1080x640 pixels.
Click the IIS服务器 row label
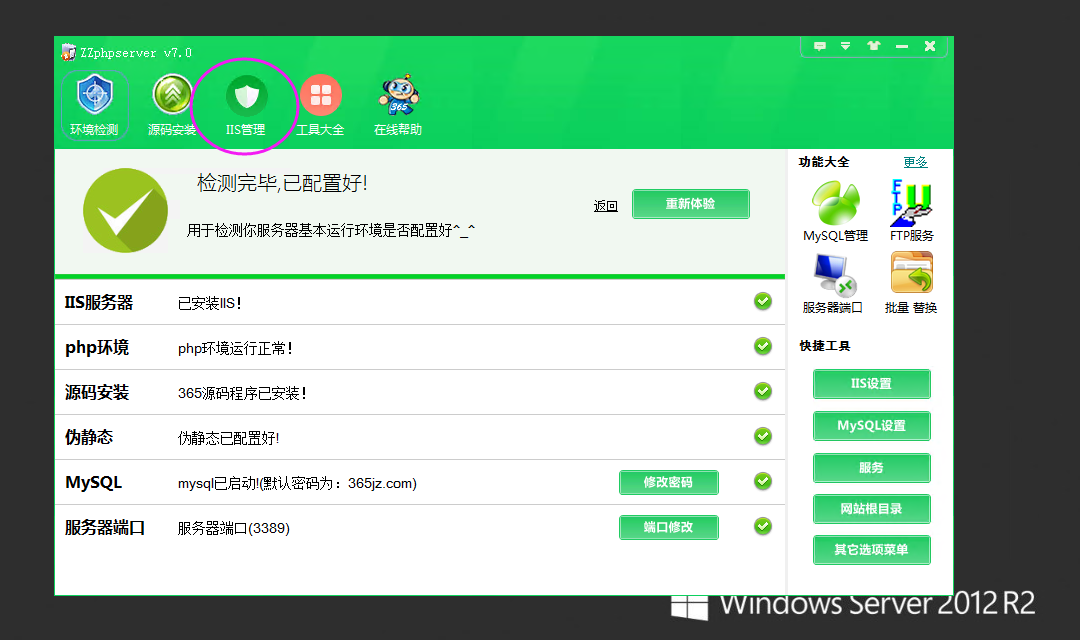98,302
